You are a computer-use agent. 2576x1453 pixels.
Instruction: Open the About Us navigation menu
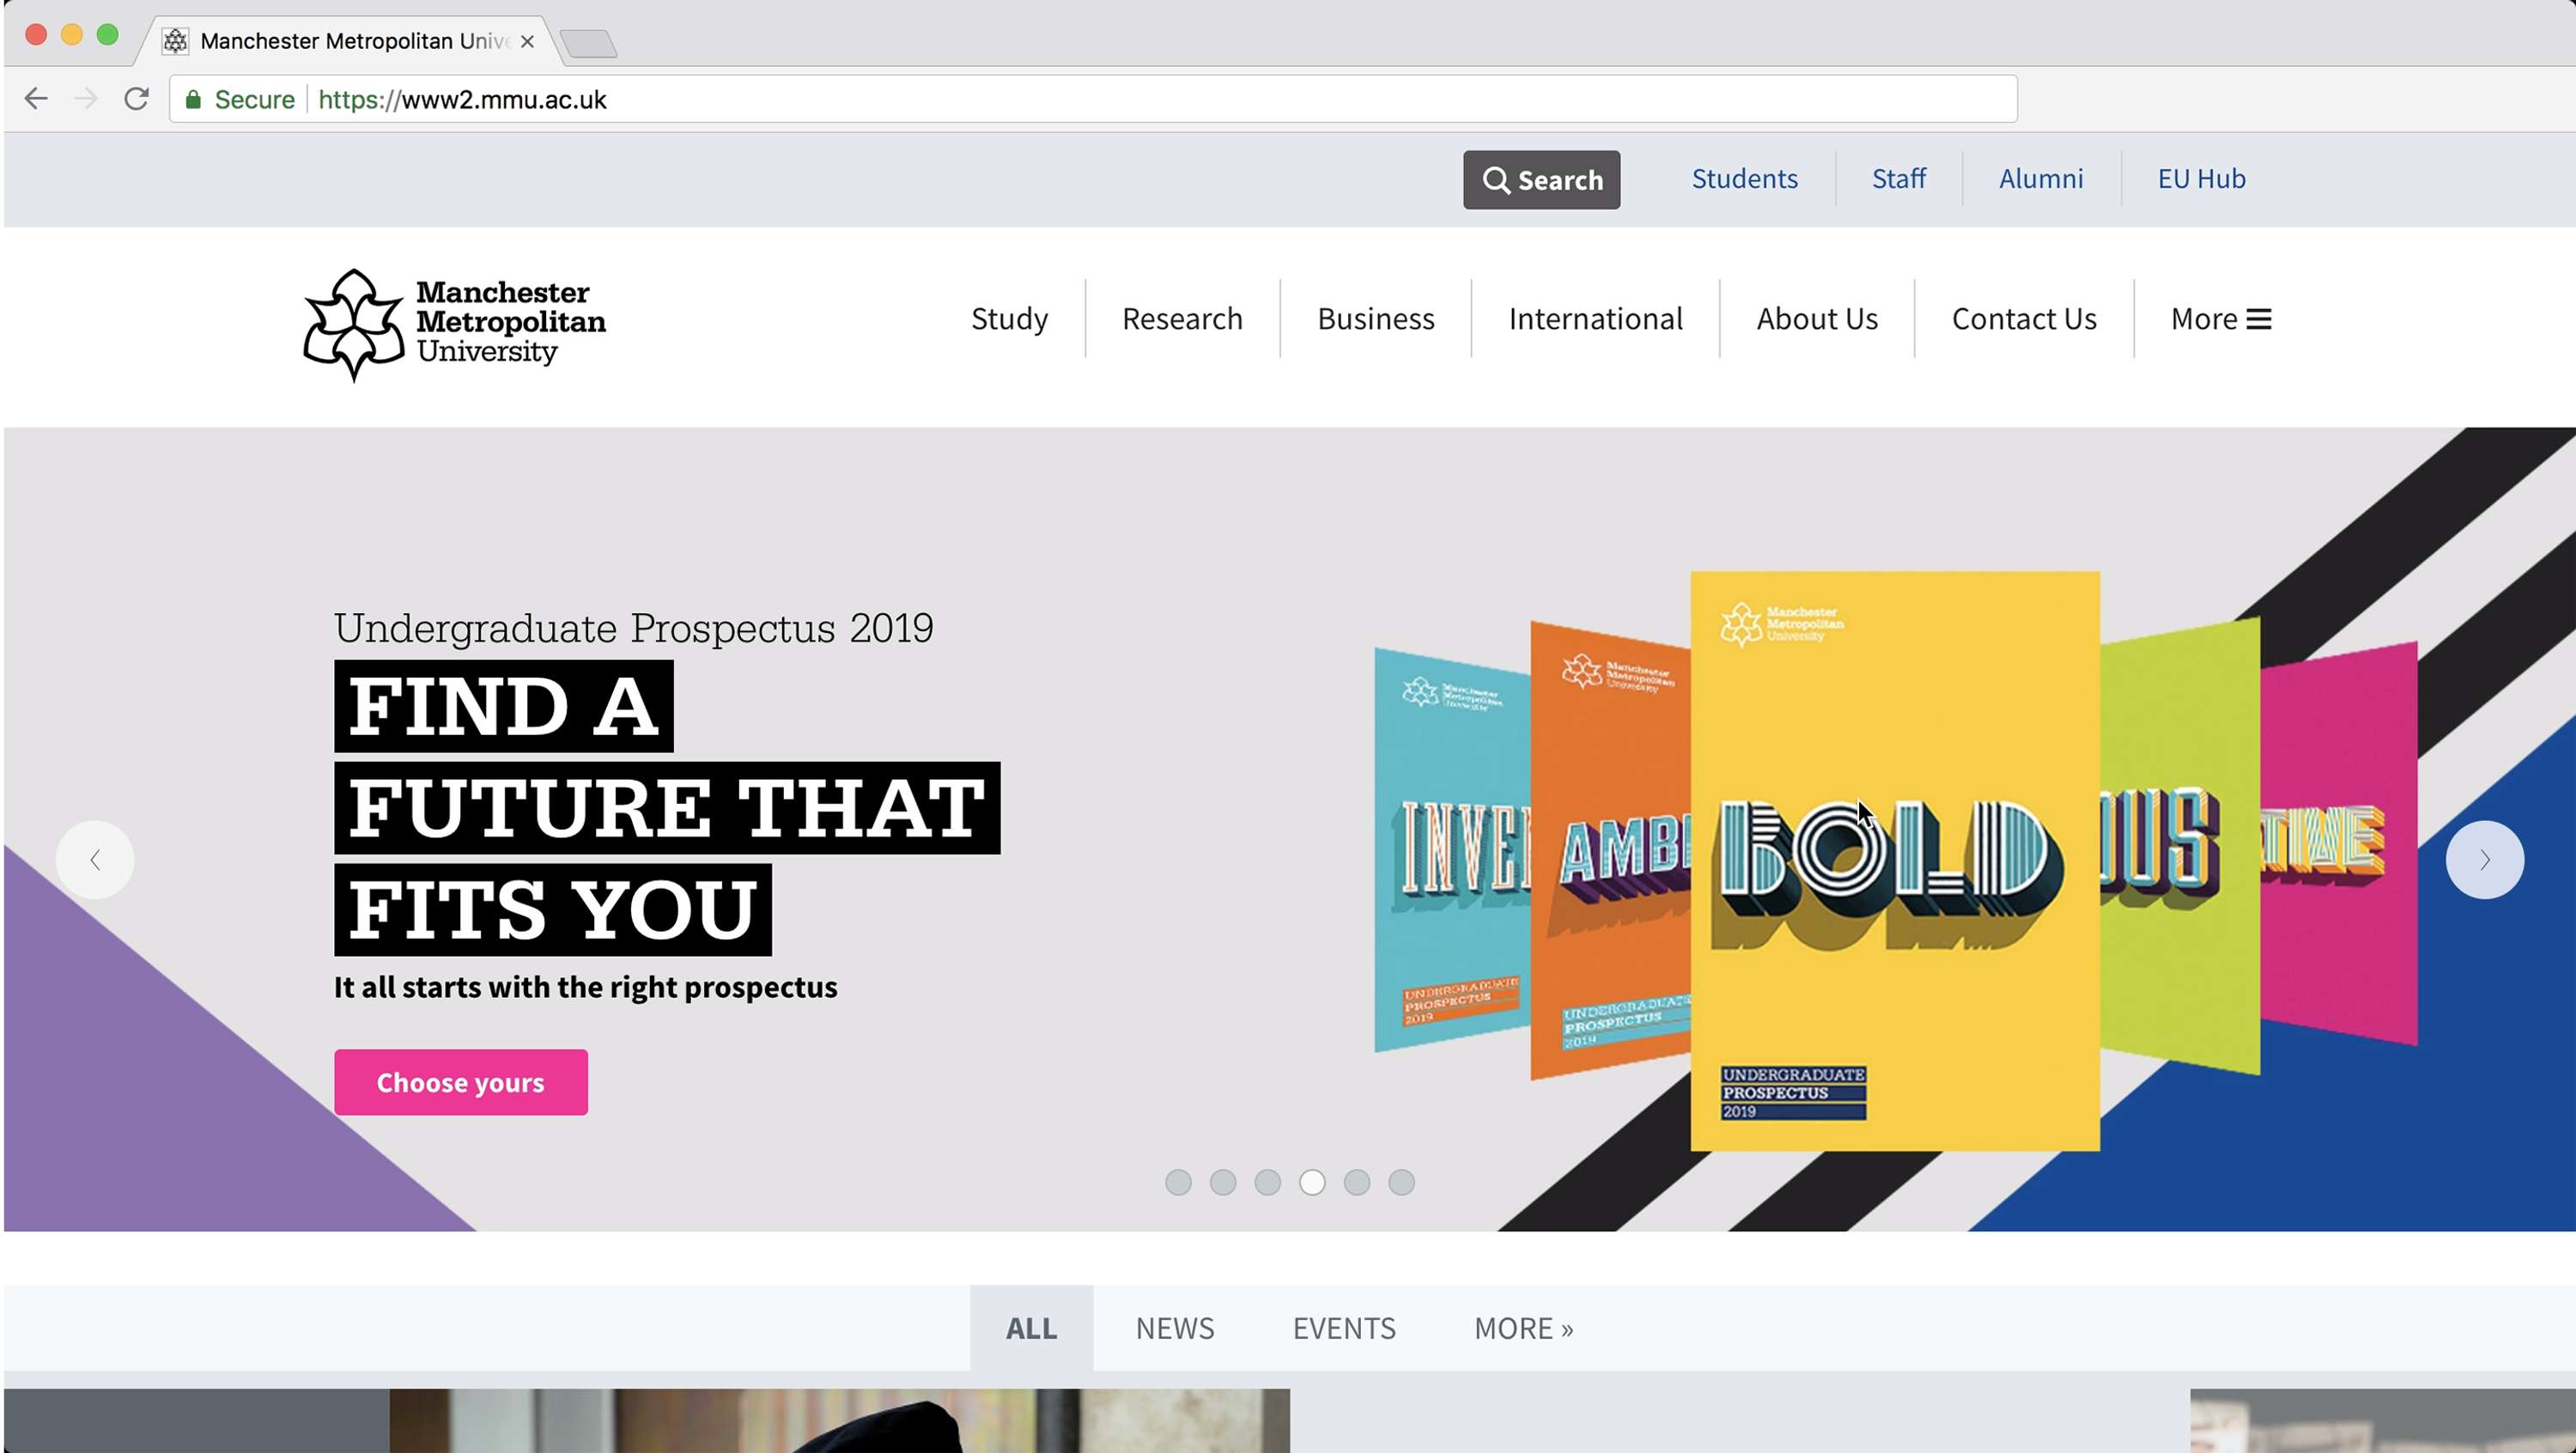click(1817, 319)
